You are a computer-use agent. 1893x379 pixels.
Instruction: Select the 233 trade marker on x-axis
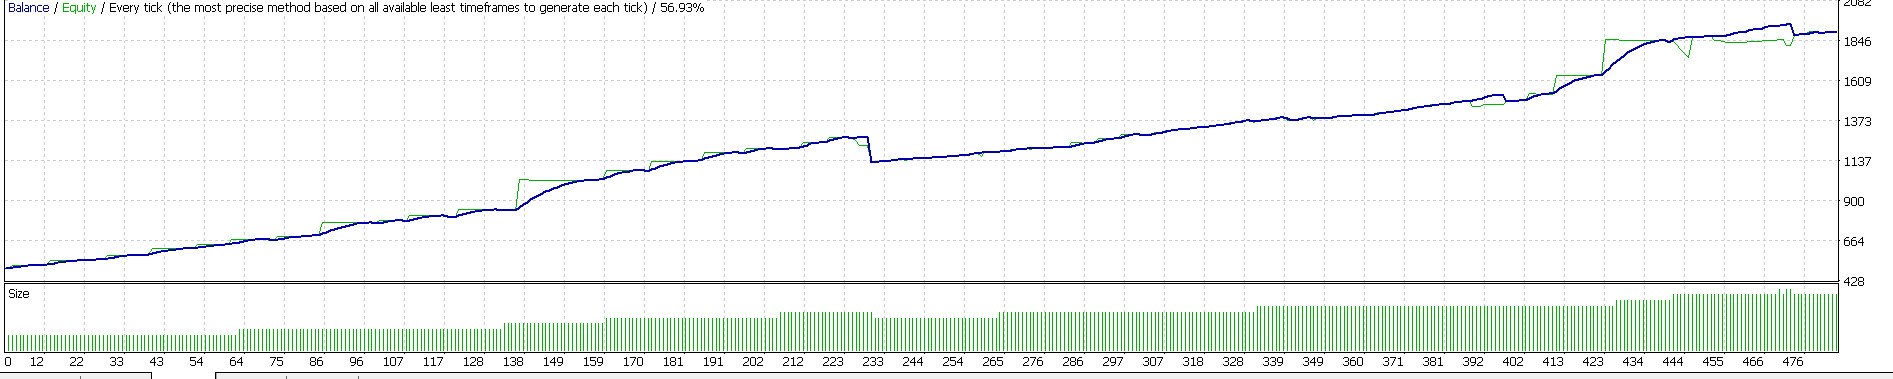pyautogui.click(x=872, y=362)
